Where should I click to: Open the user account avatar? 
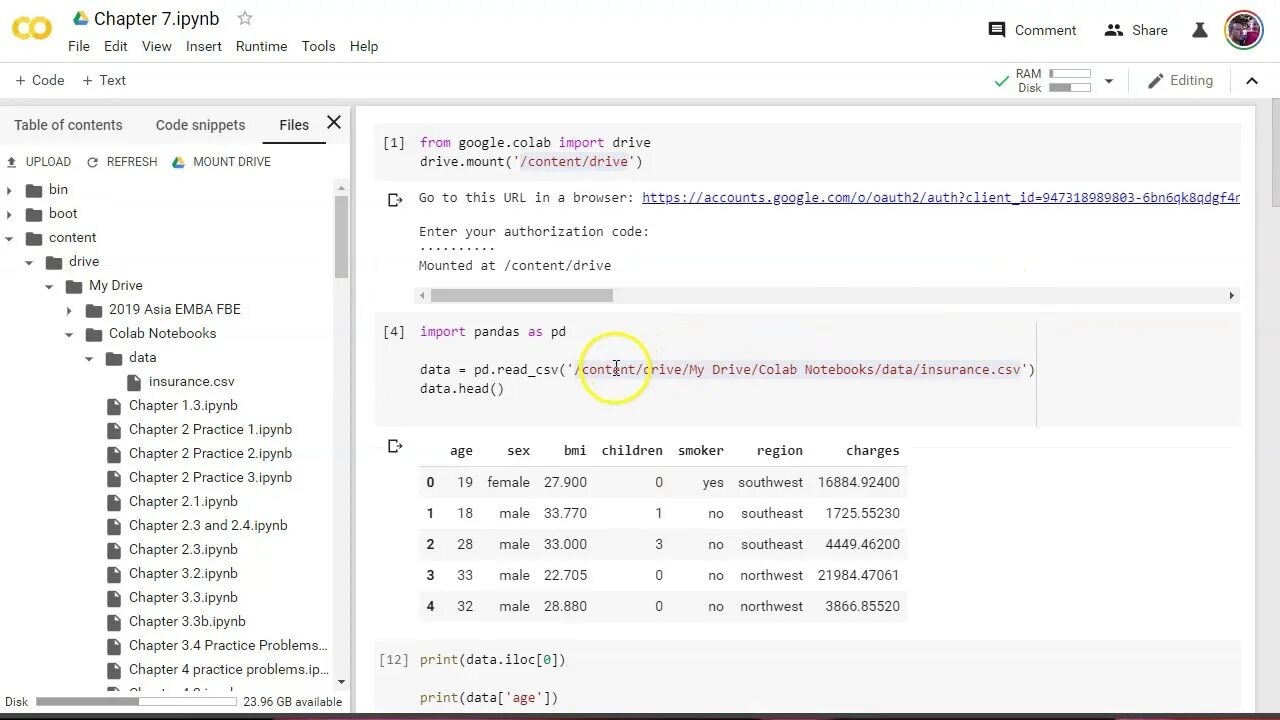1244,30
